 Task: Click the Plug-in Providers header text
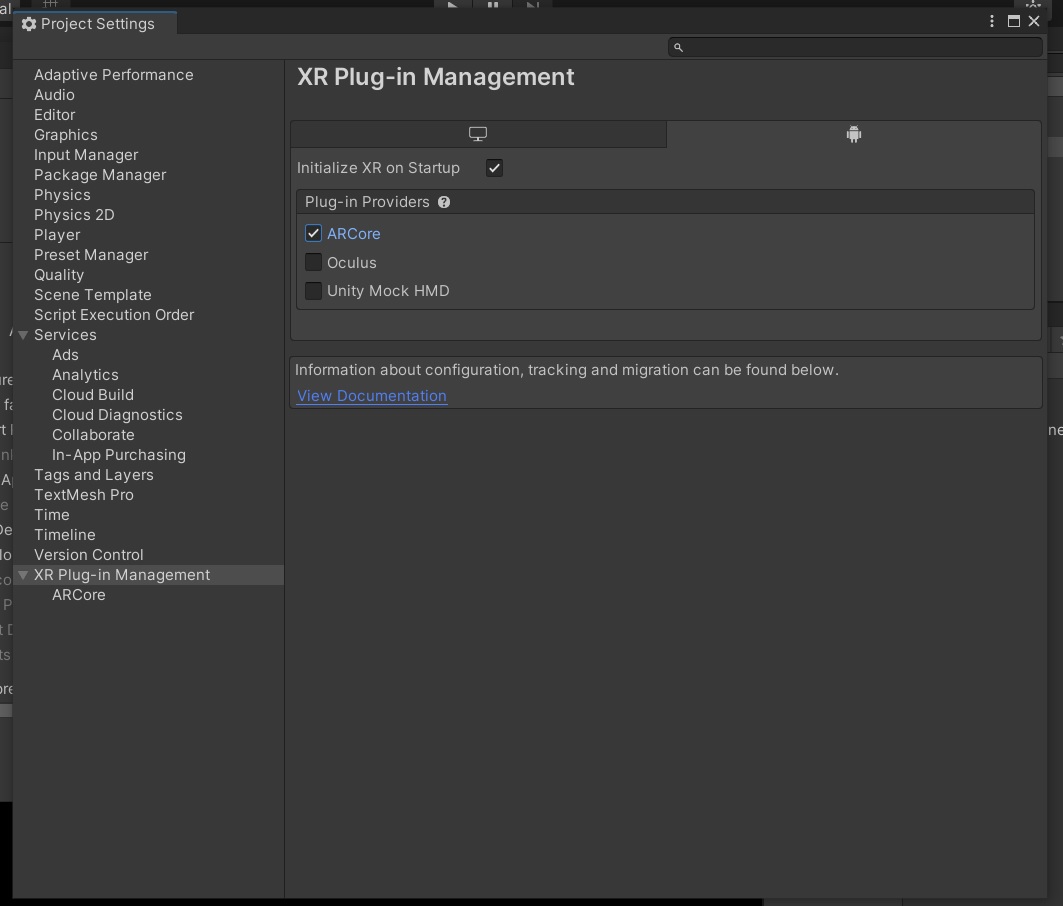click(367, 202)
